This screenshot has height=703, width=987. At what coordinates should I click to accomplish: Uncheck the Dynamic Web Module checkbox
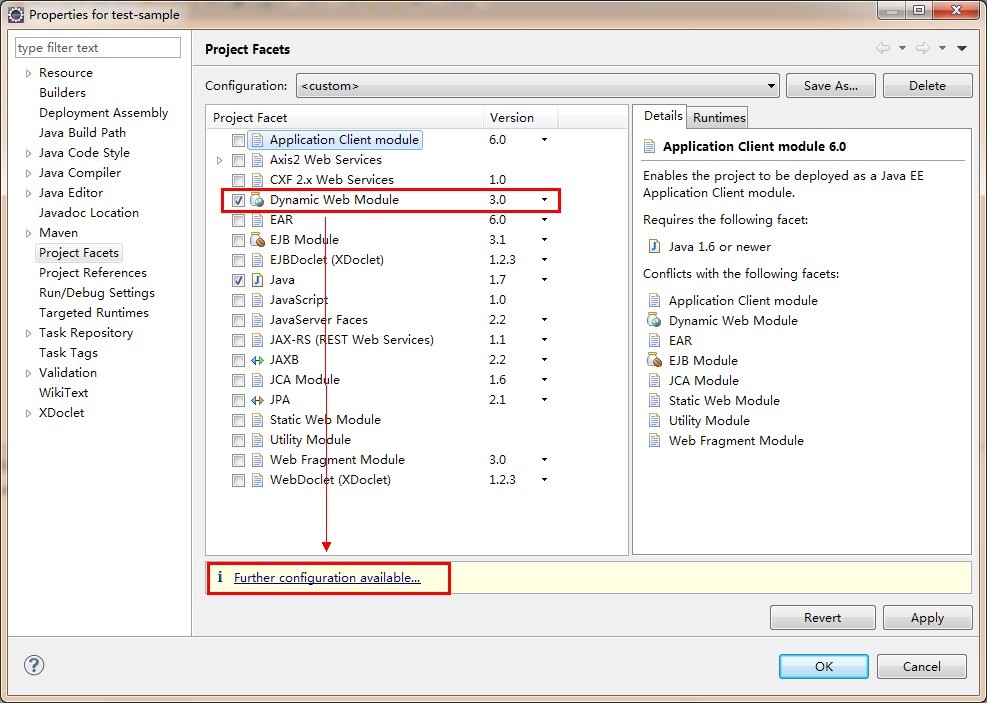239,200
